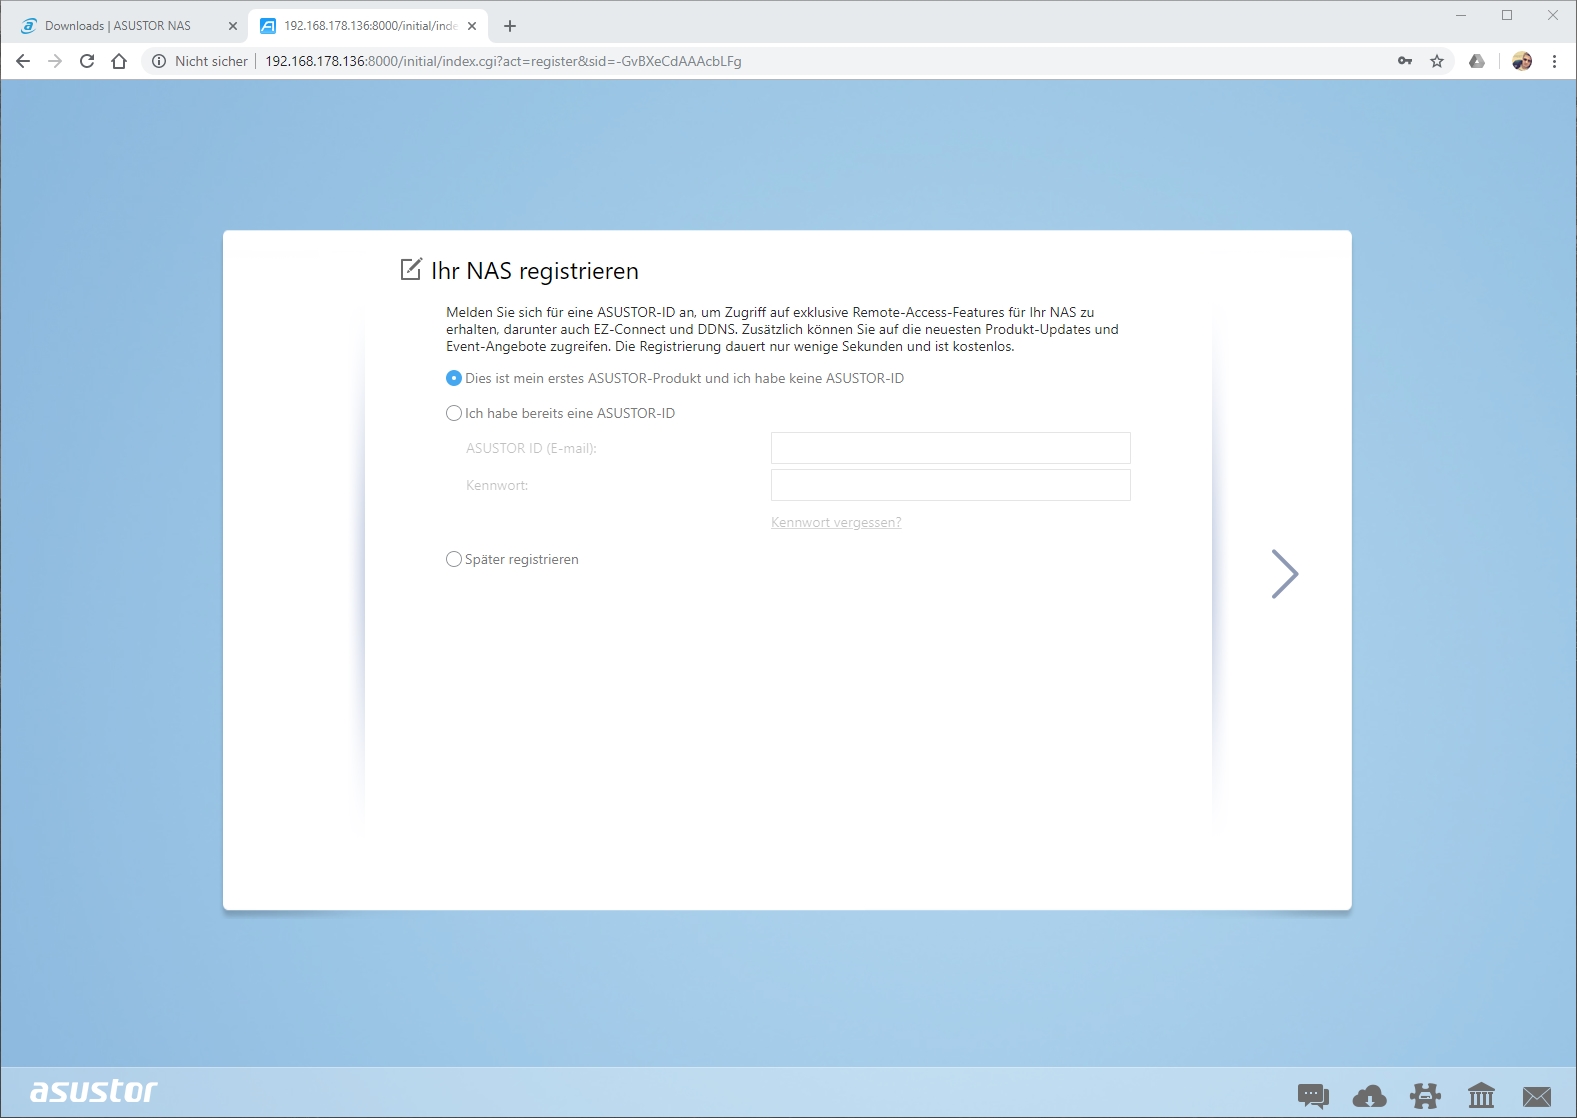Screen dimensions: 1577x1118
Task: Open the Chrome three-dot menu
Action: (x=1554, y=61)
